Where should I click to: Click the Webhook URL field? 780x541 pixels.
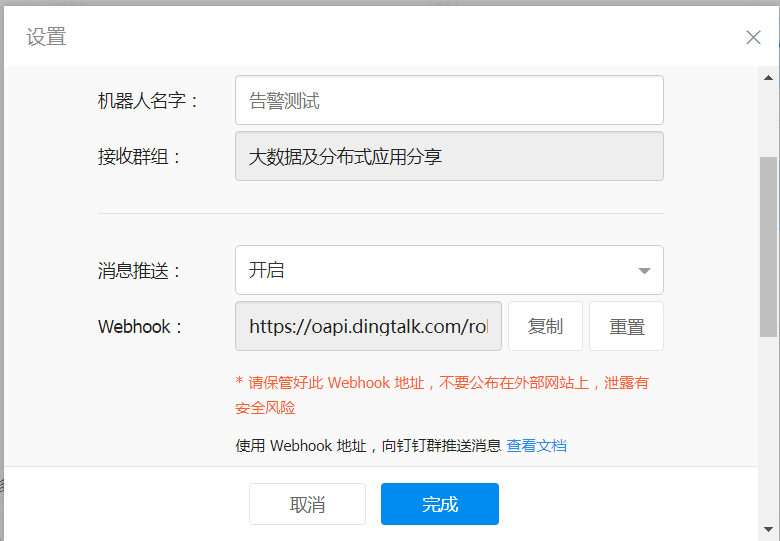[x=368, y=326]
